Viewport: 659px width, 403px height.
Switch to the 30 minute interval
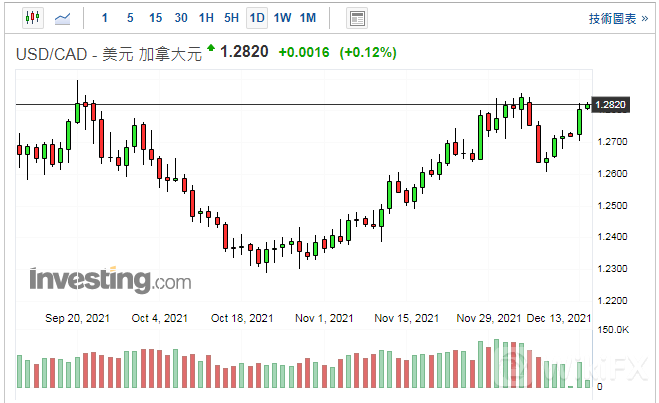tap(181, 18)
